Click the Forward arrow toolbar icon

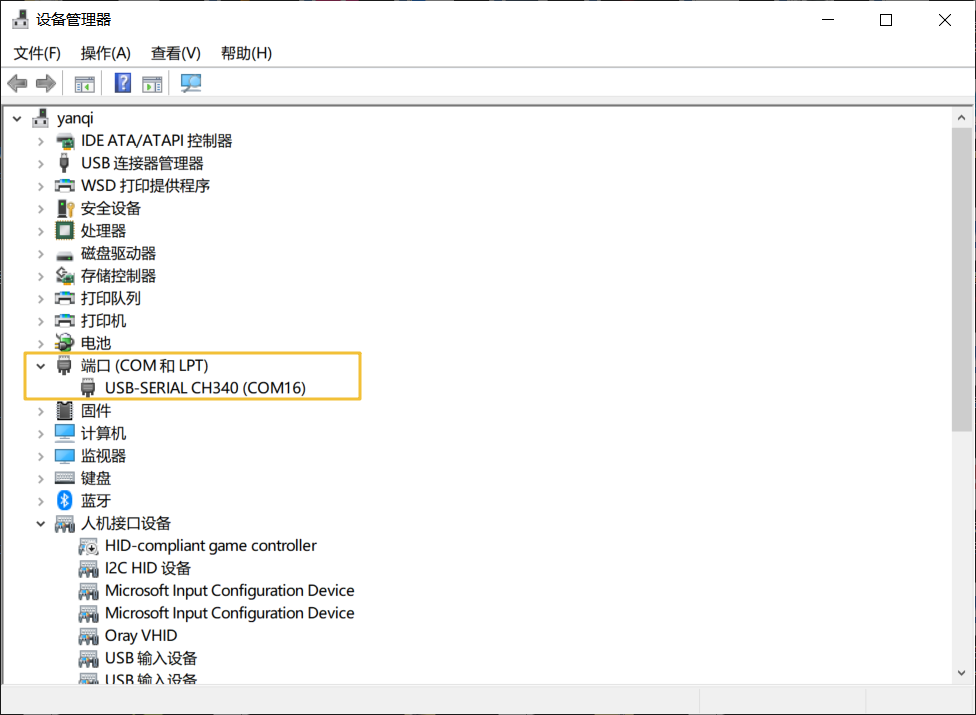[x=45, y=83]
